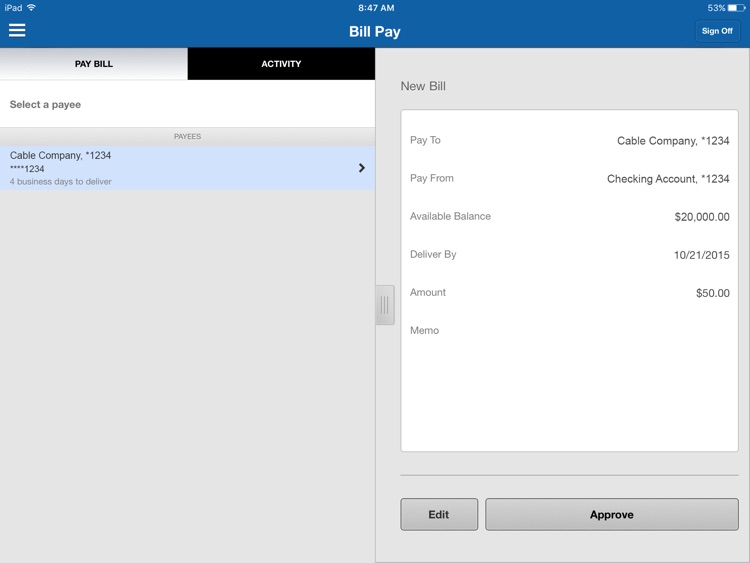The width and height of the screenshot is (750, 563).
Task: Click the ****1234 masked account number
Action: click(27, 168)
